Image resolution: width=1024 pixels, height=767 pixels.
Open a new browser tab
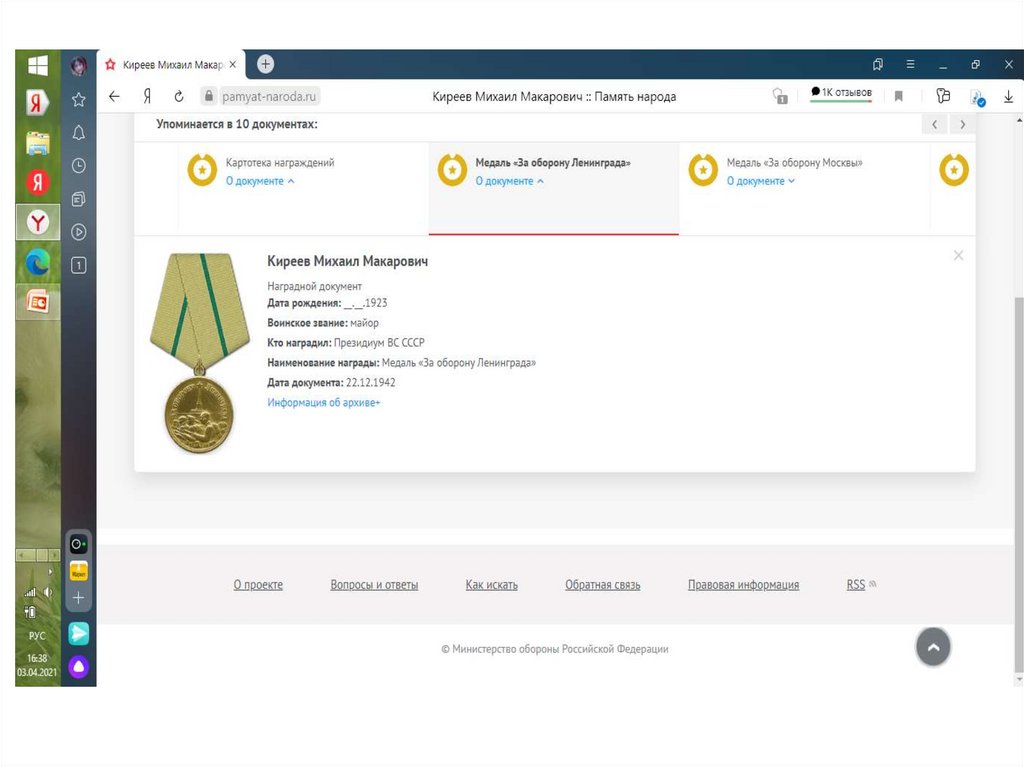click(x=265, y=64)
